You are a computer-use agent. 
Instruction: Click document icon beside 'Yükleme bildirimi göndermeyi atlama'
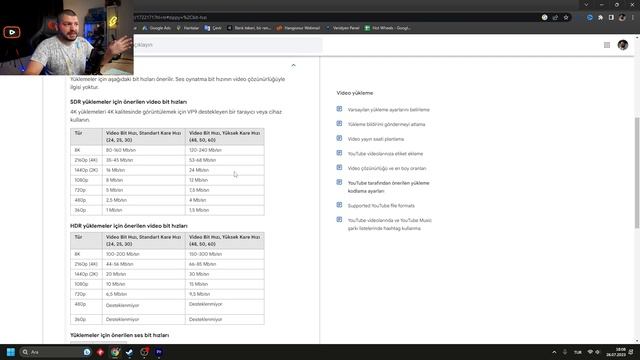point(339,124)
